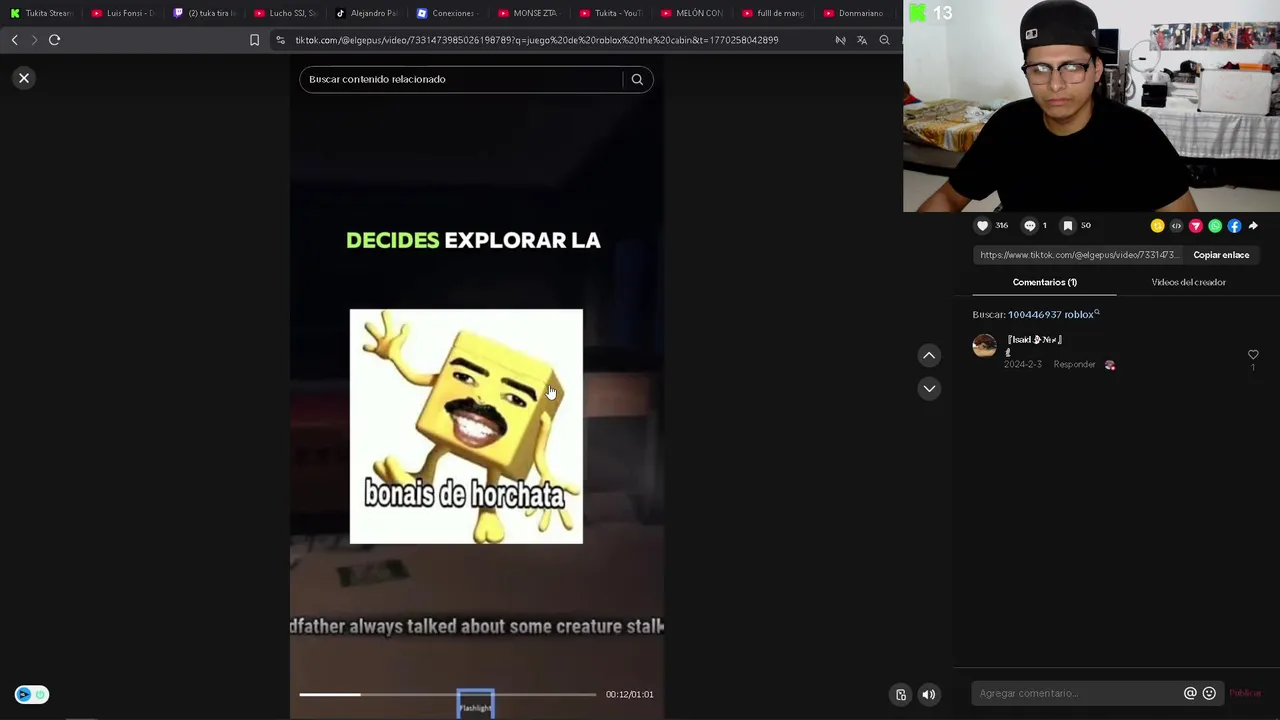1280x720 pixels.
Task: Select the video link text field
Action: pyautogui.click(x=1079, y=255)
